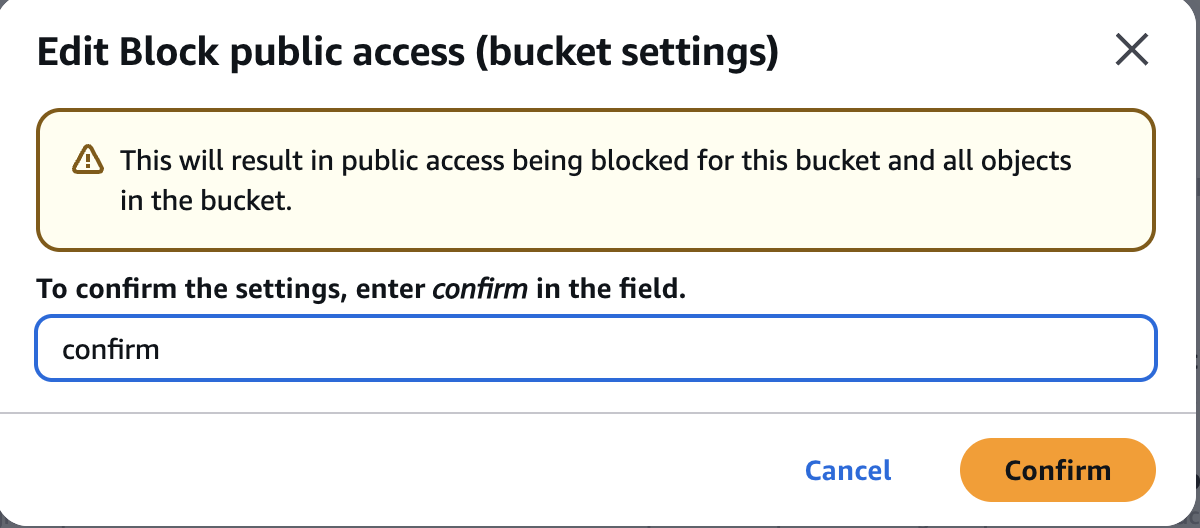The height and width of the screenshot is (528, 1200).
Task: Focus the confirm text input field
Action: pyautogui.click(x=596, y=348)
